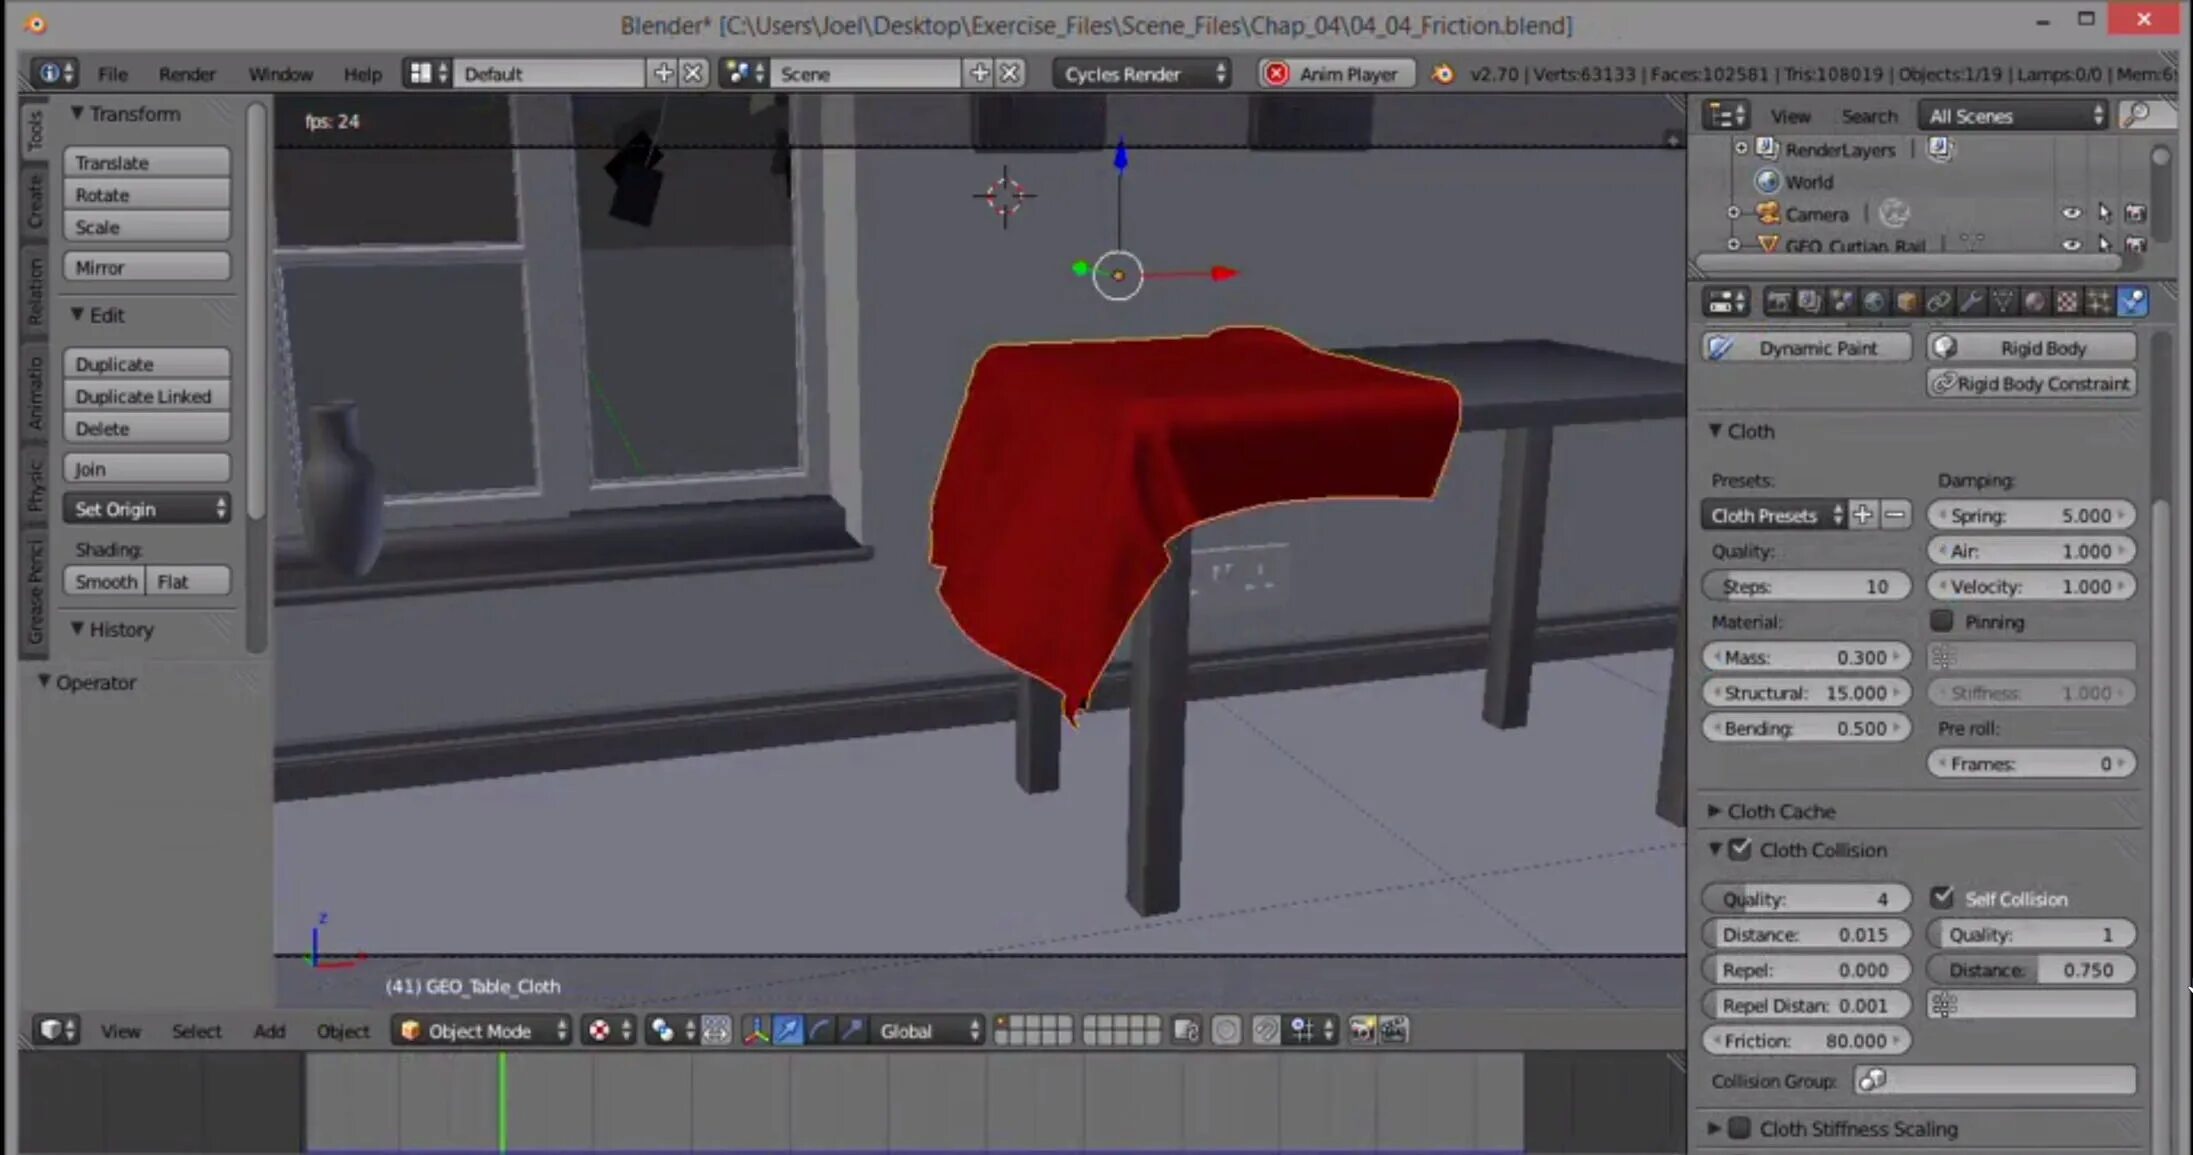This screenshot has height=1155, width=2193.
Task: Open the Select menu in 3D view header
Action: pos(196,1031)
